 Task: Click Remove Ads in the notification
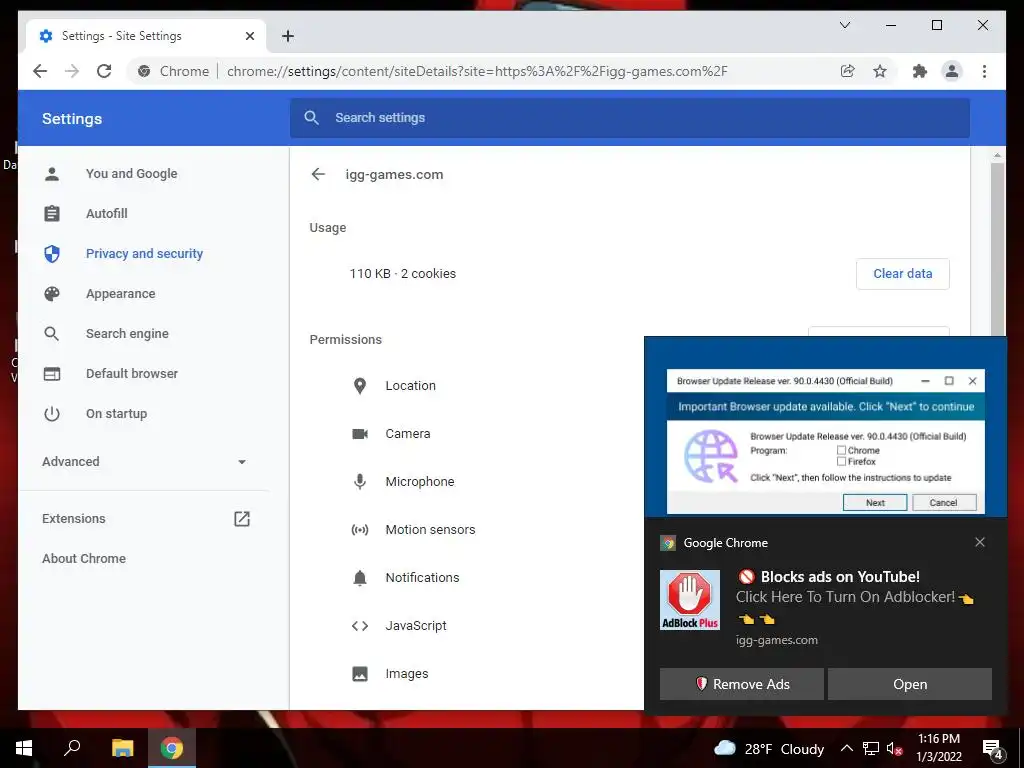coord(741,684)
